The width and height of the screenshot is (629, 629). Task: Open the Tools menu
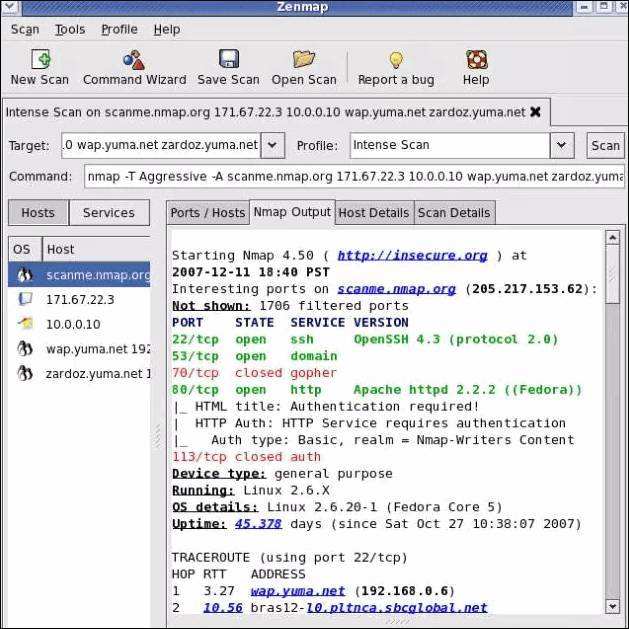click(70, 29)
